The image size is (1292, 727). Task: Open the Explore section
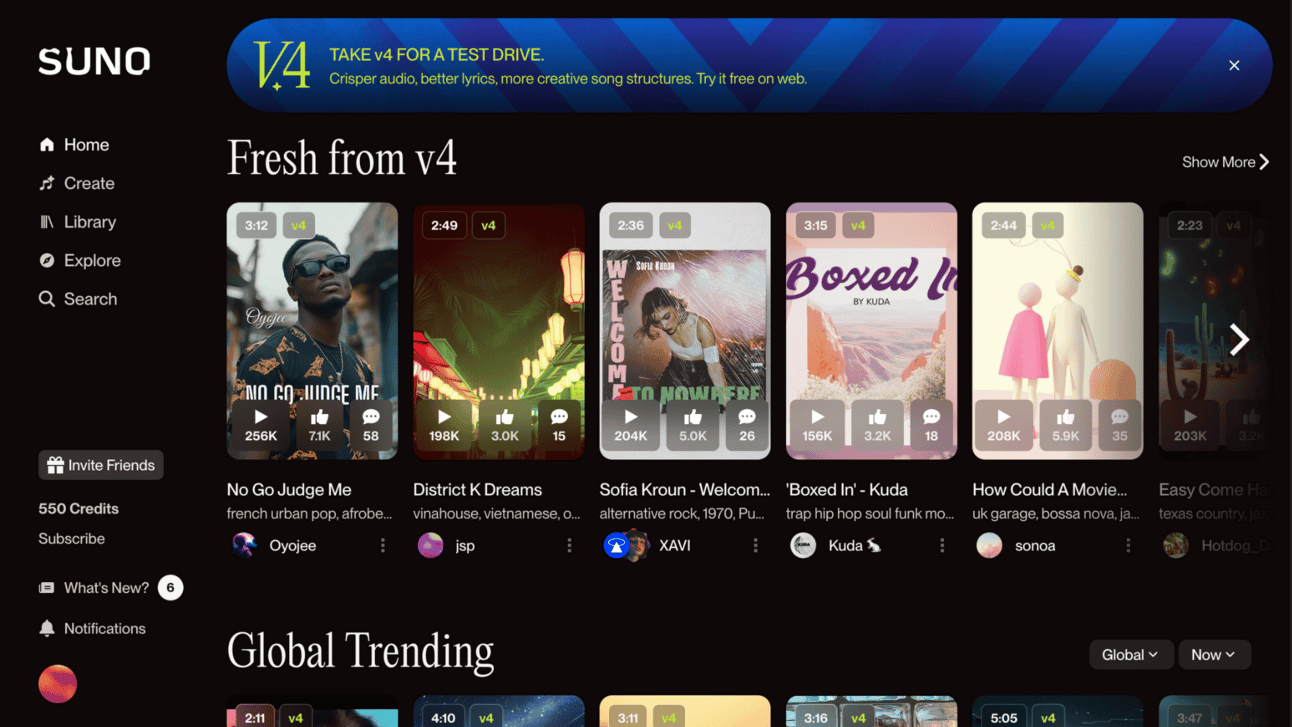80,260
